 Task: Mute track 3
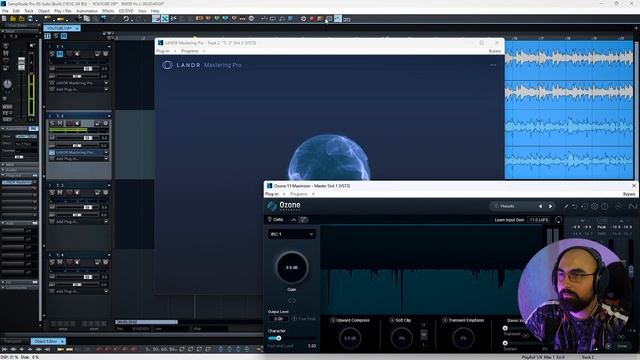(60, 192)
